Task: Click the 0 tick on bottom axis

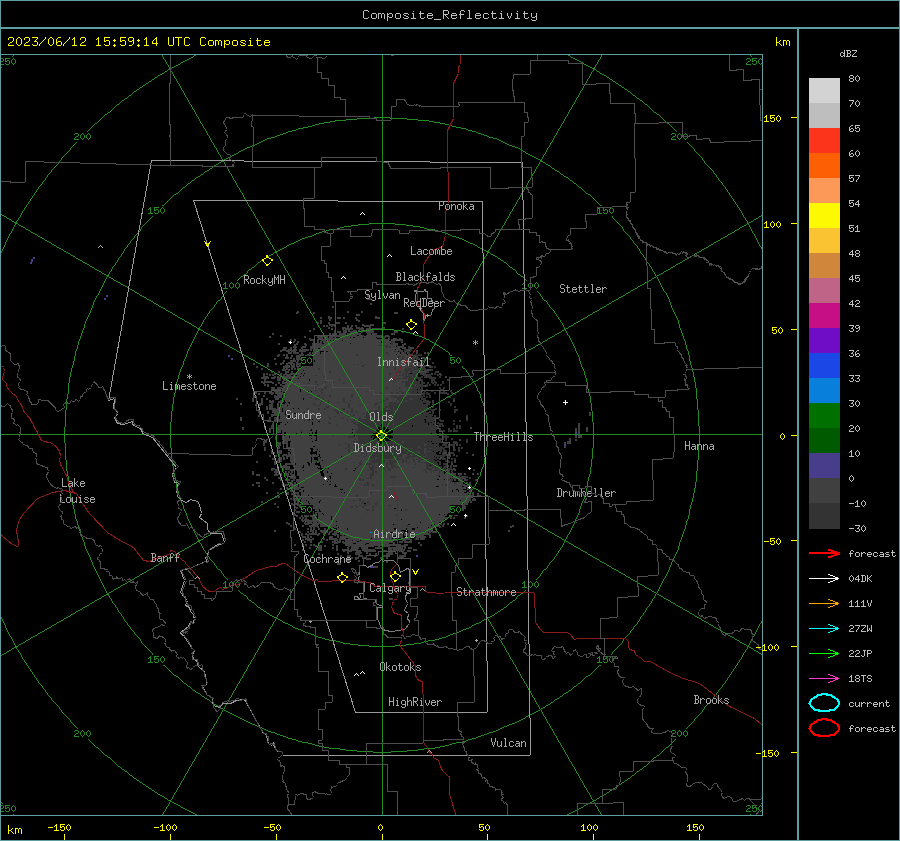Action: click(381, 828)
